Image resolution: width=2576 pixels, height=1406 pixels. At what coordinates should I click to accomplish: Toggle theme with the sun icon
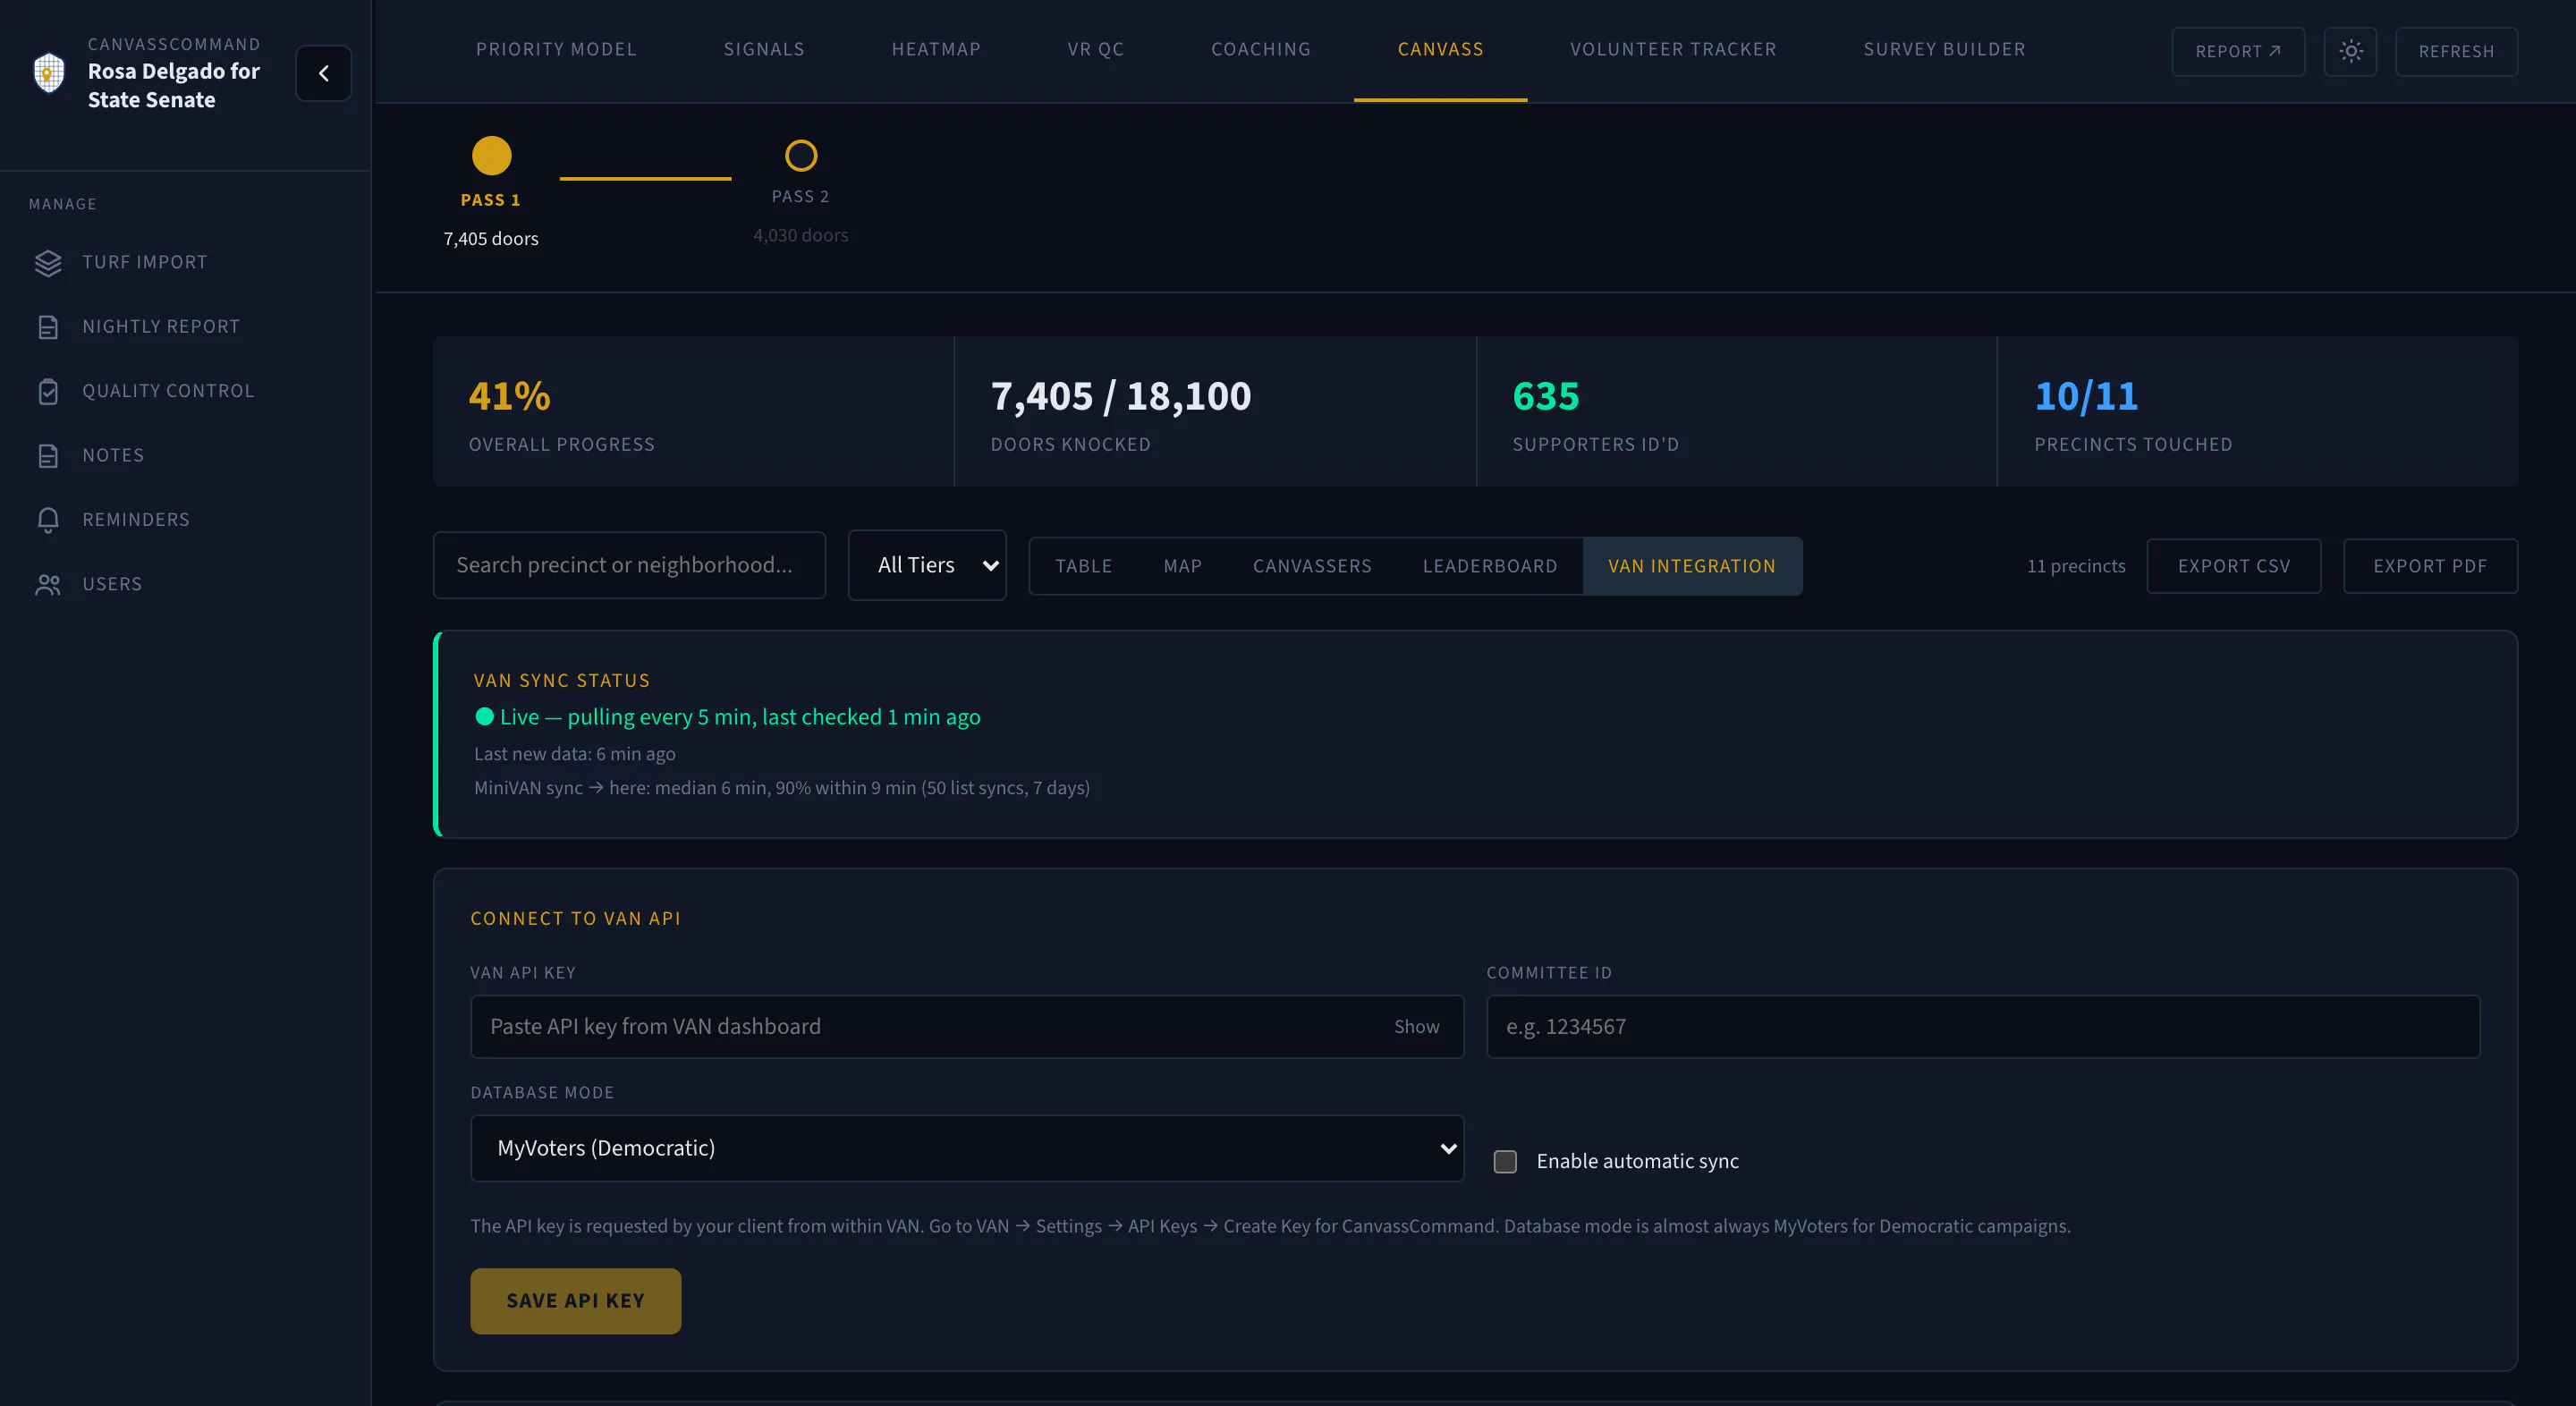pos(2350,51)
